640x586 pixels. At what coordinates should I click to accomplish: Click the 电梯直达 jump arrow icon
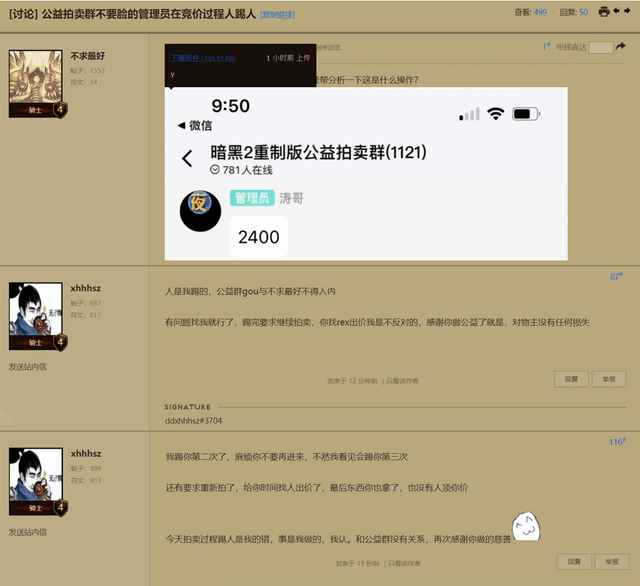point(620,47)
